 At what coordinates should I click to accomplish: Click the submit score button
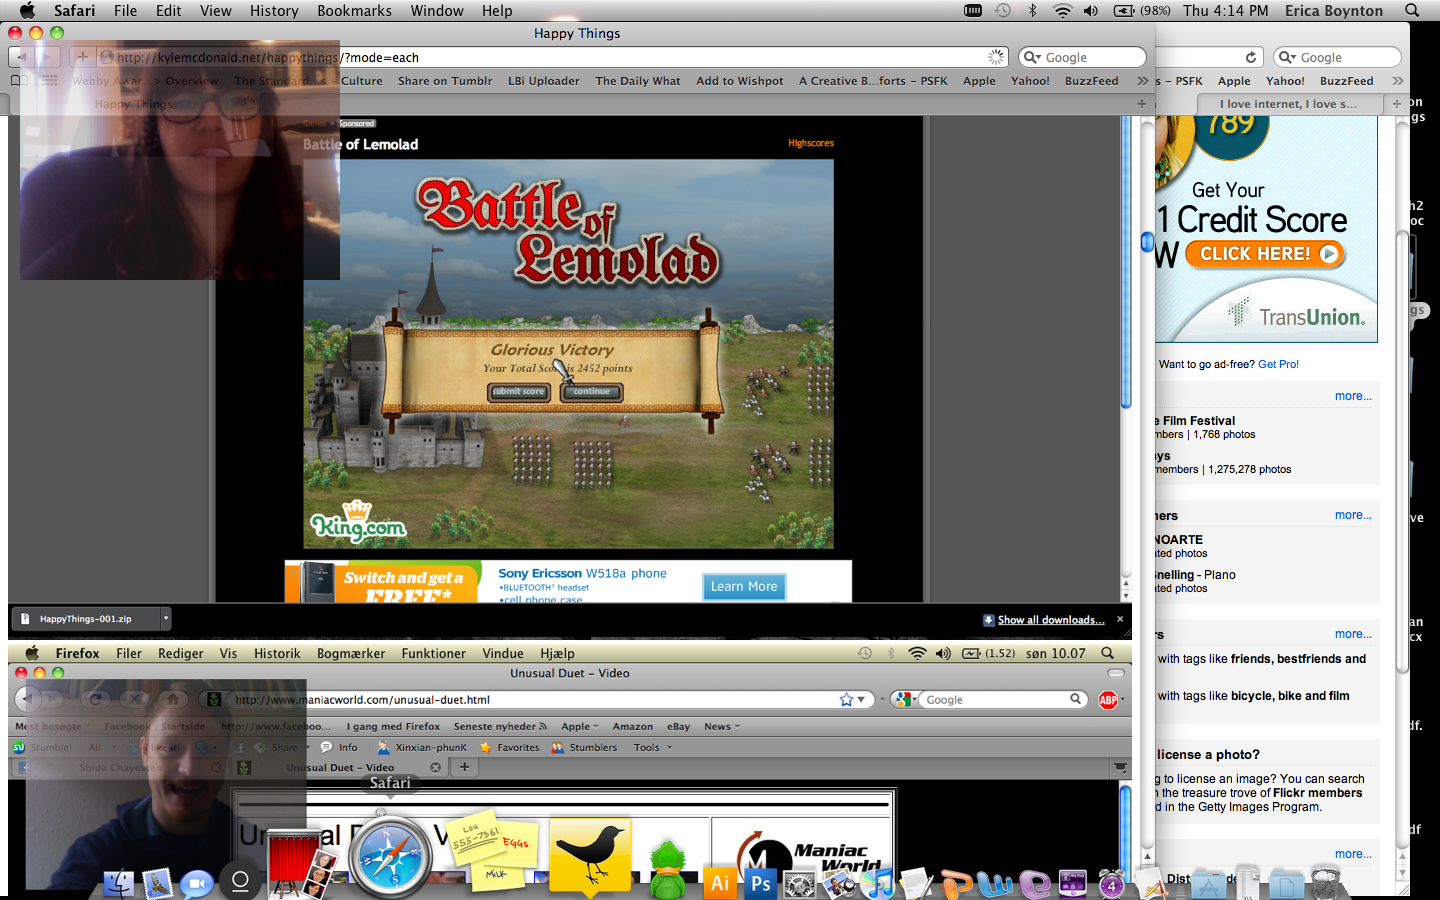coord(518,392)
